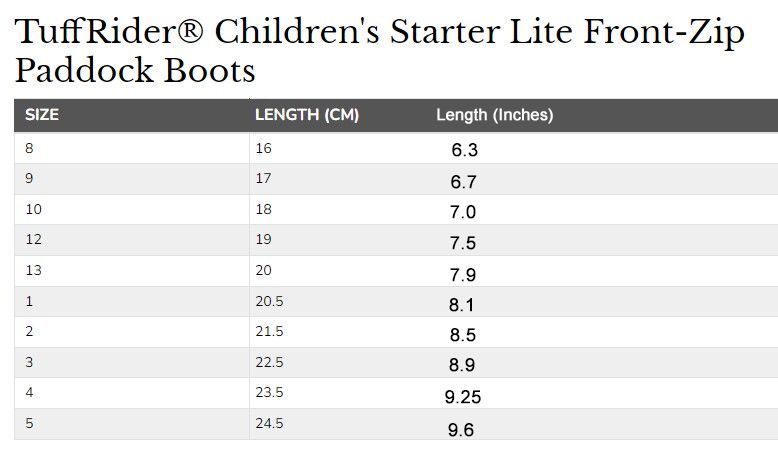Select size 13 cell
778x465 pixels.
[33, 271]
